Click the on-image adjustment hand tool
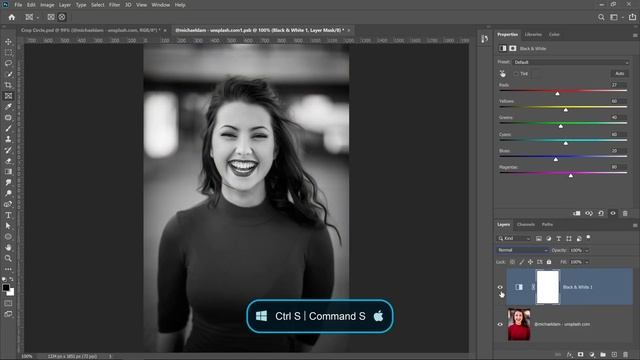 tap(502, 74)
